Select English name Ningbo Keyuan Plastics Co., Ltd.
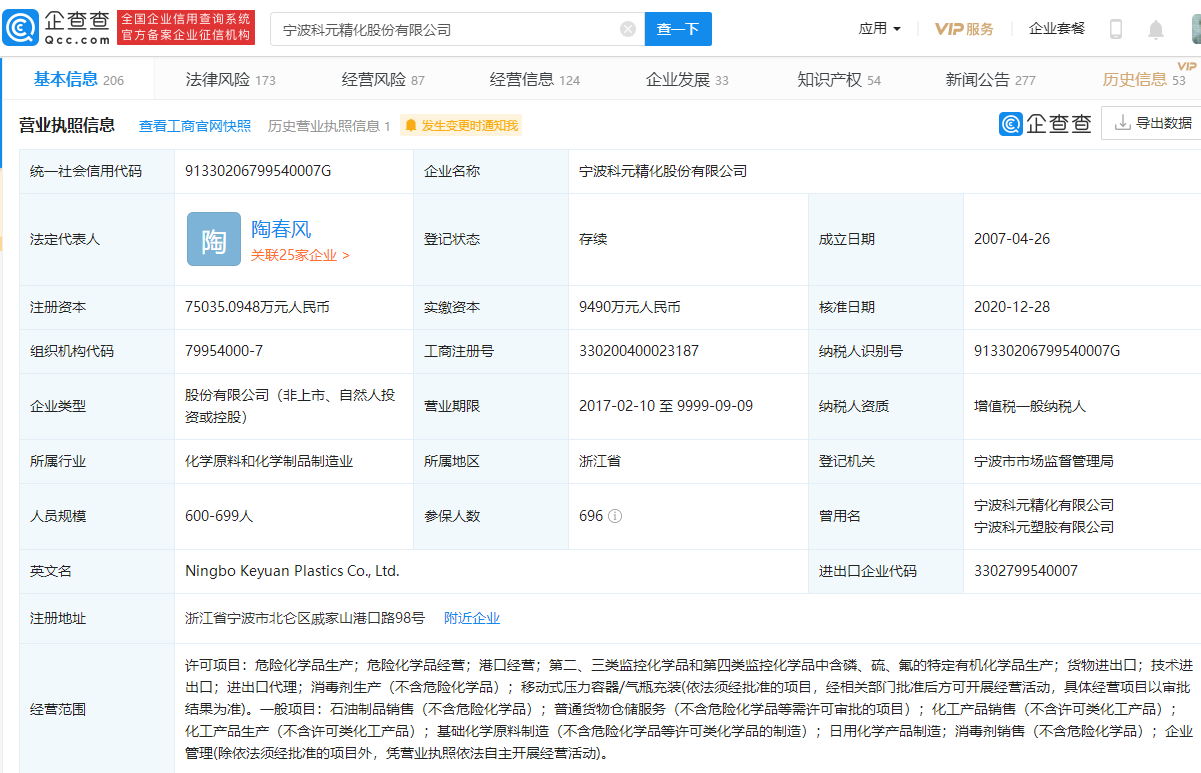Screen dimensions: 1201x773 (292, 571)
